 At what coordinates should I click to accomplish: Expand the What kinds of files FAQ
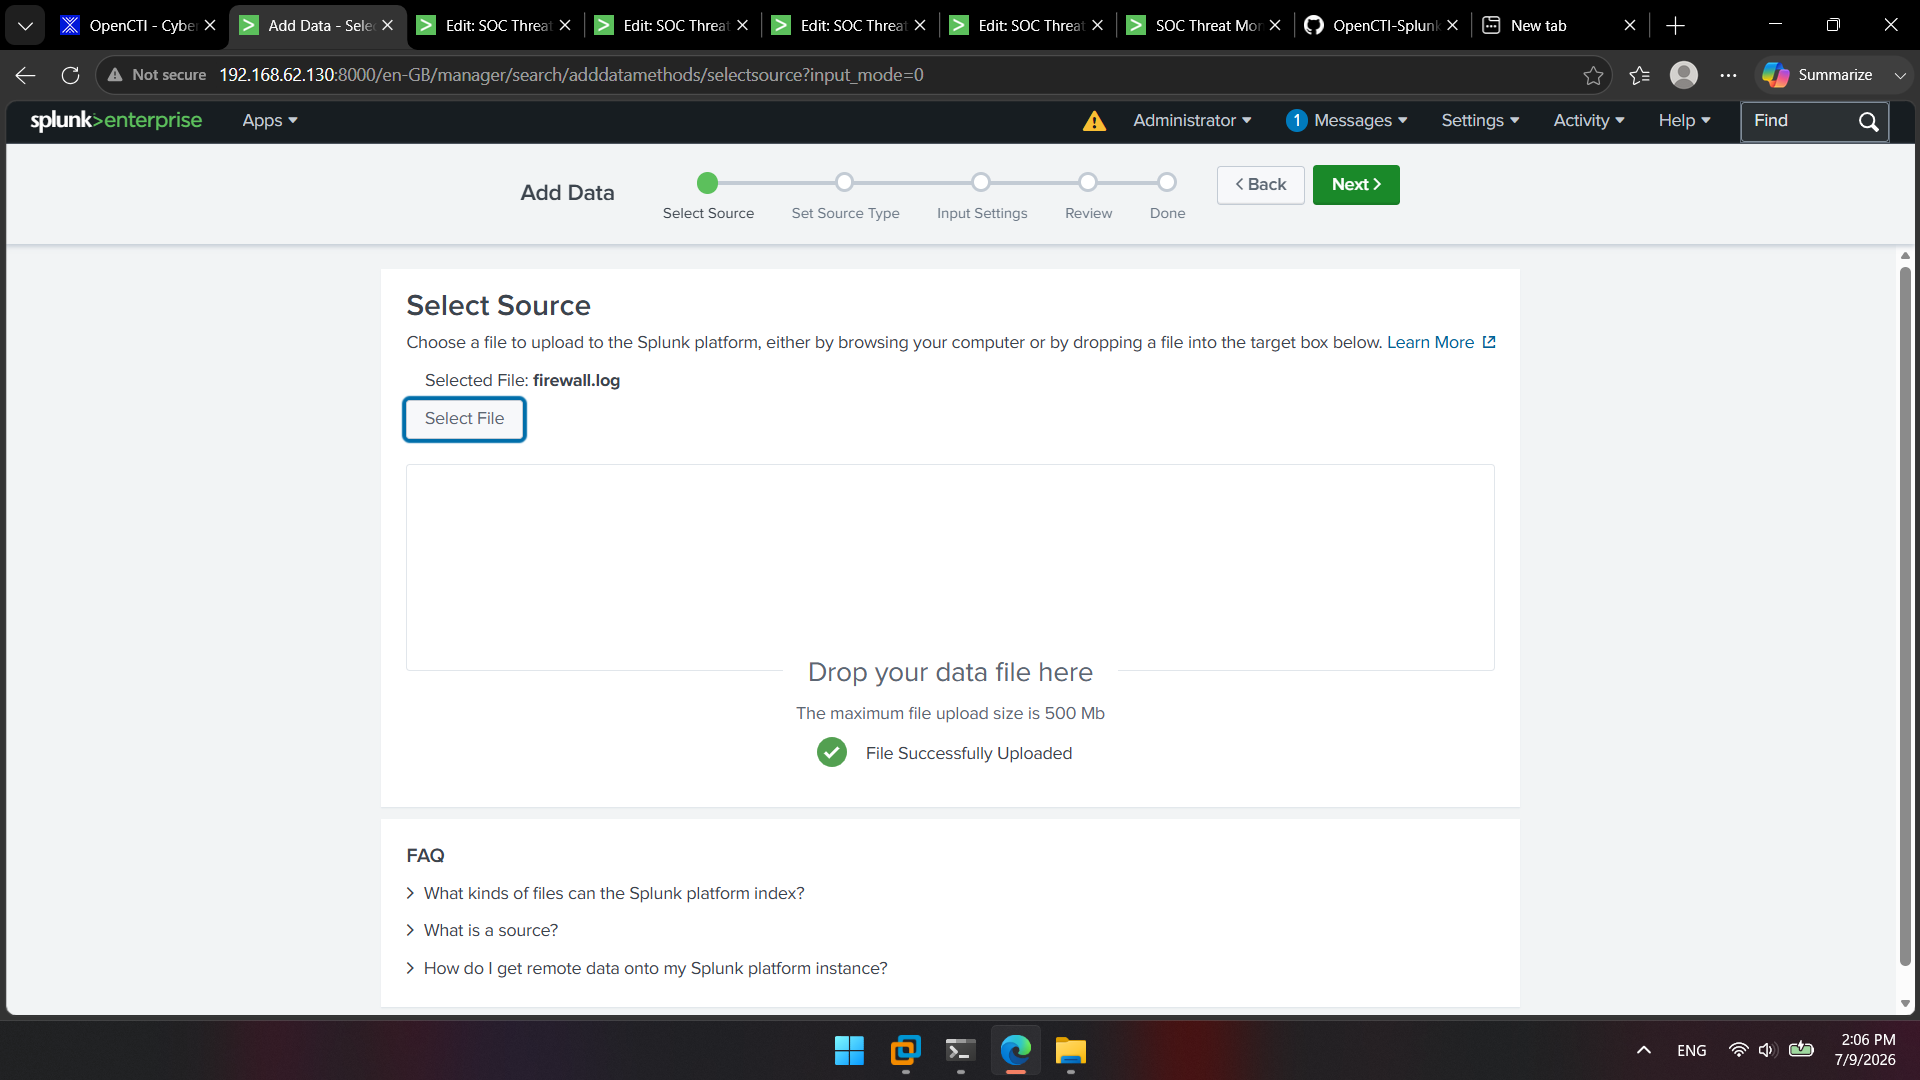pos(605,893)
